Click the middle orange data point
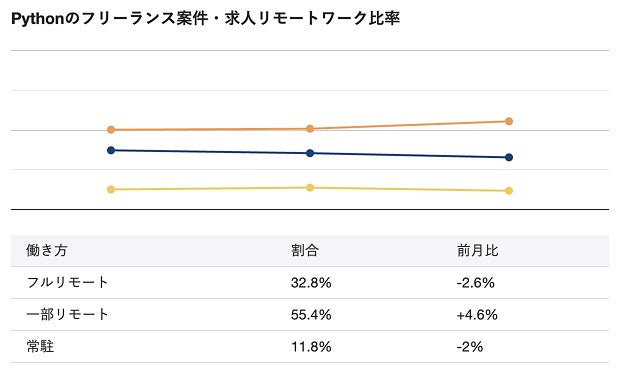Viewport: 623px width, 379px height. [310, 128]
